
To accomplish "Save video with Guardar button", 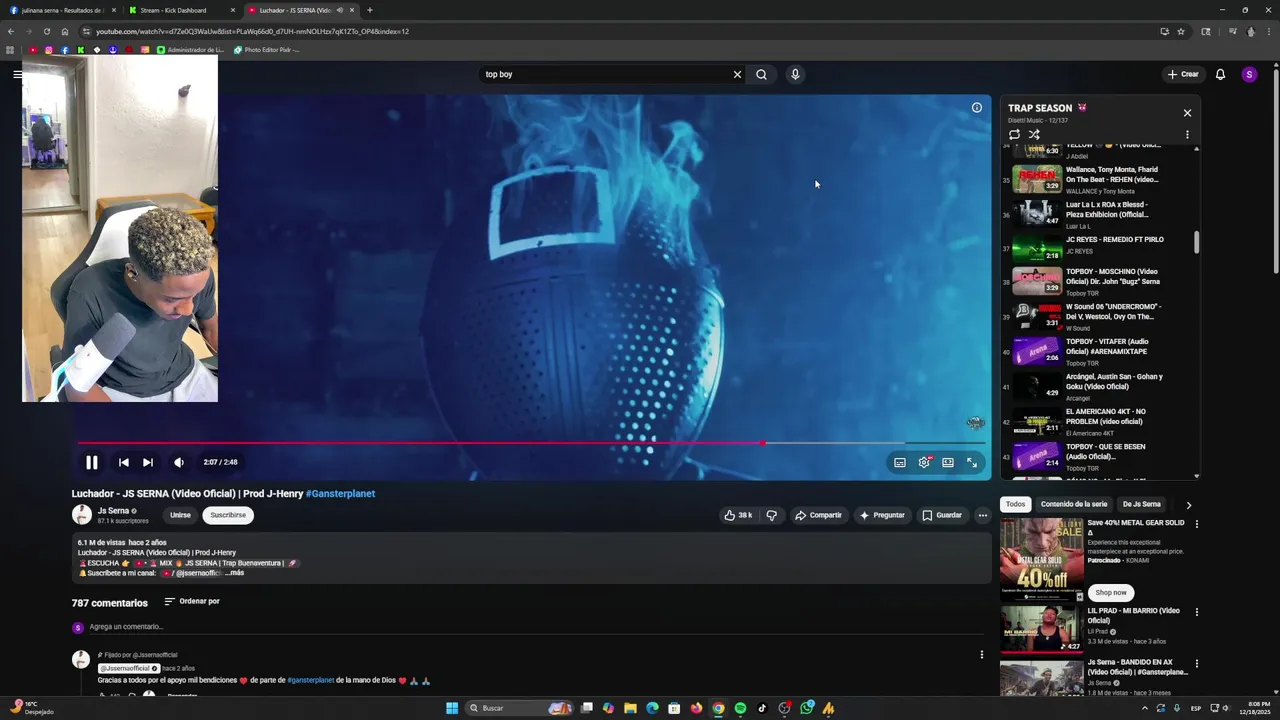I will [x=942, y=515].
